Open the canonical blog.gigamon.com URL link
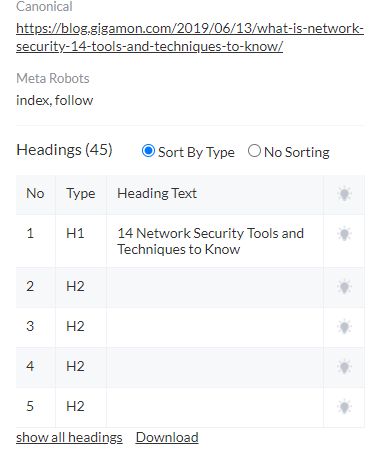373x476 pixels. 190,37
